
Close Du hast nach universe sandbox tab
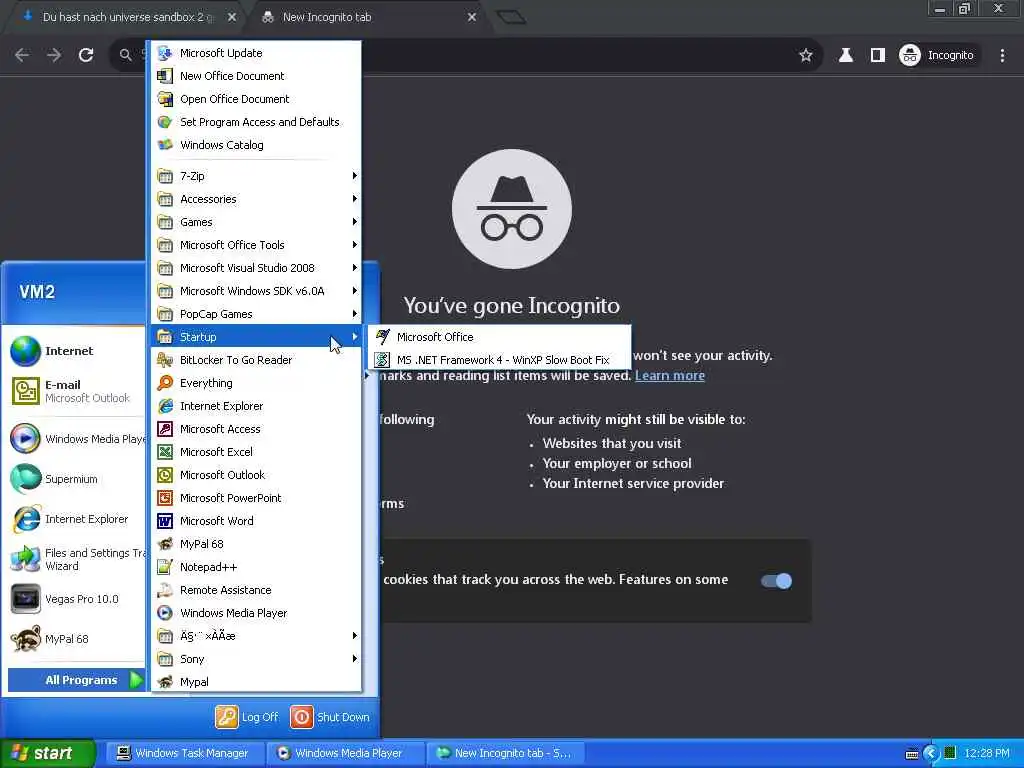232,18
